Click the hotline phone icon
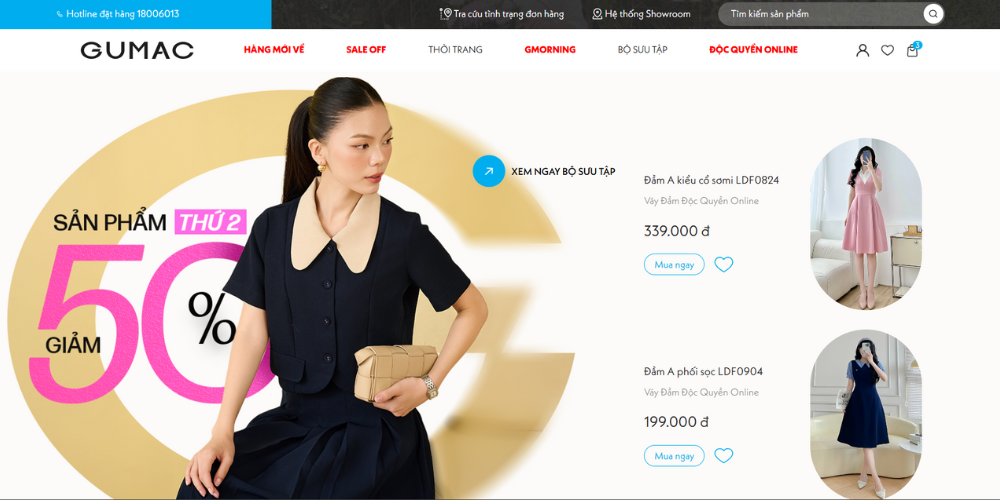1000x500 pixels. coord(59,14)
